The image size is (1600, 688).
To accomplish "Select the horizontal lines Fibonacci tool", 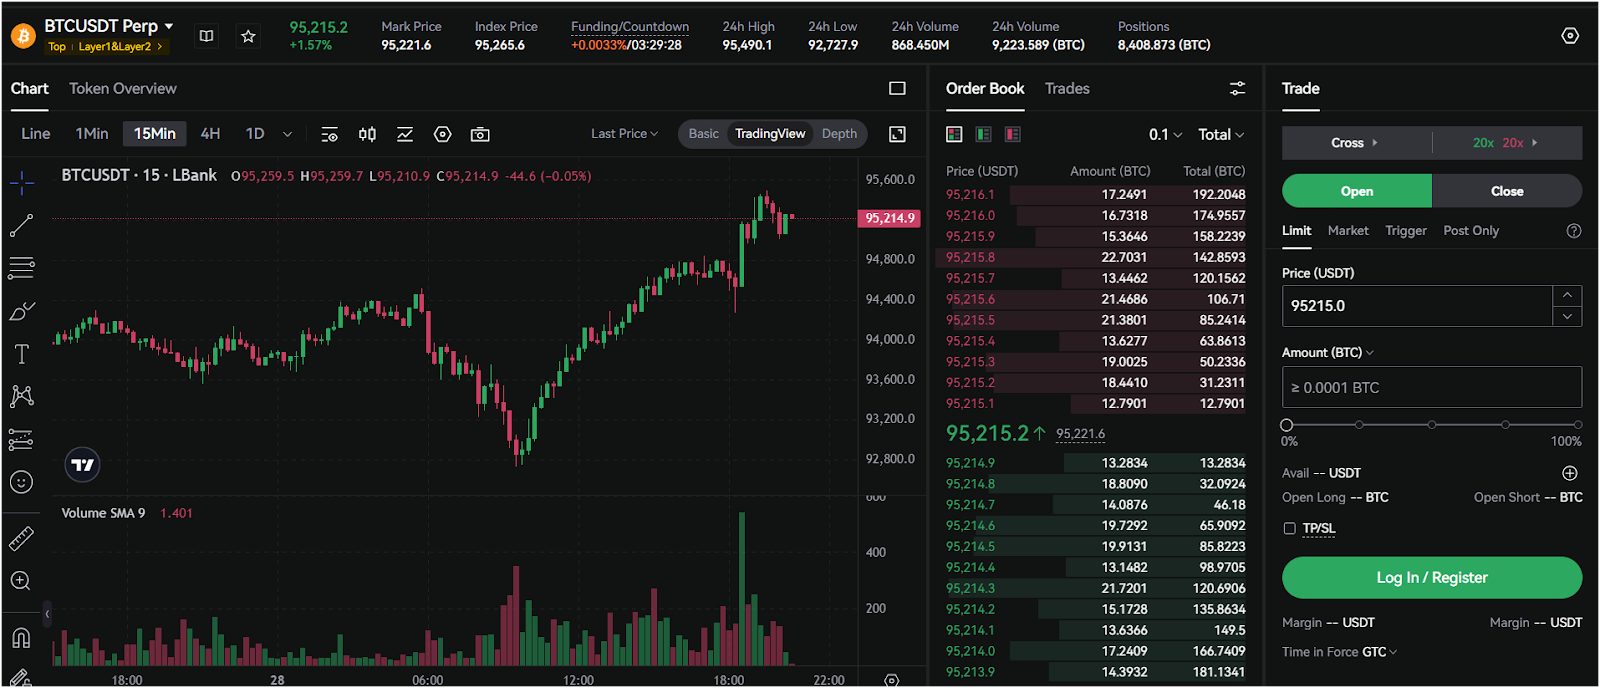I will [x=22, y=267].
